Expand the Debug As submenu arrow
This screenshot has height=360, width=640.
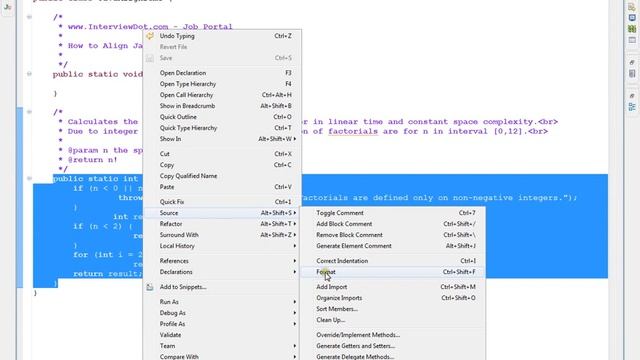point(295,313)
